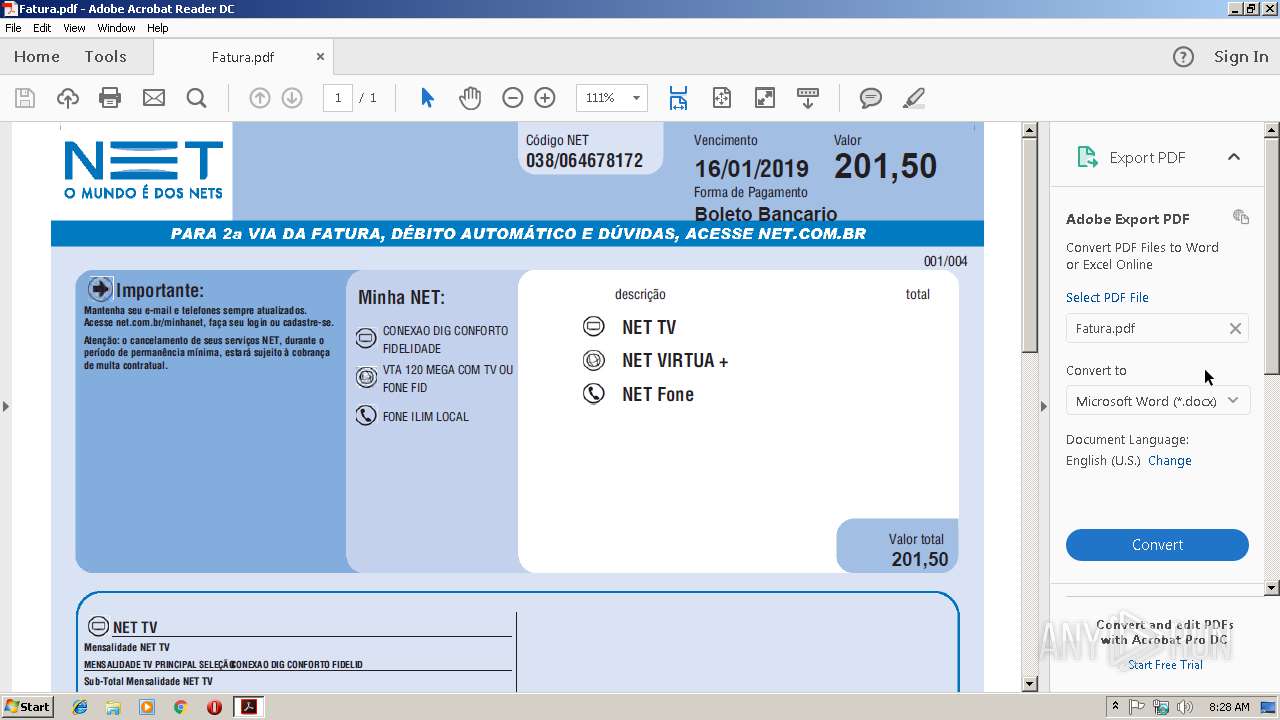Viewport: 1280px width, 720px height.
Task: Enter full screen mode icon
Action: click(765, 98)
